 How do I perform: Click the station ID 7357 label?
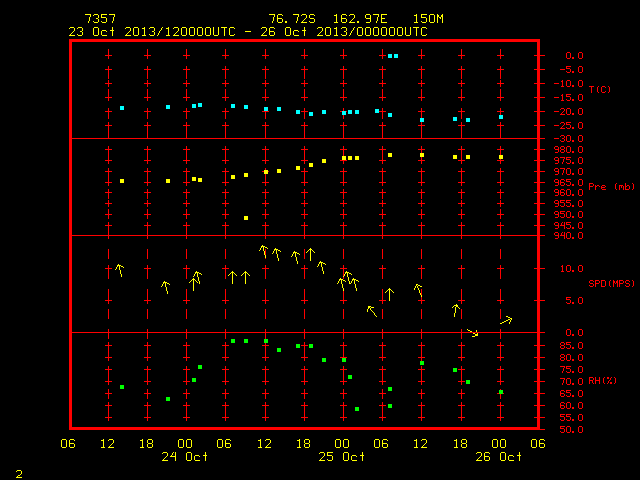(100, 19)
